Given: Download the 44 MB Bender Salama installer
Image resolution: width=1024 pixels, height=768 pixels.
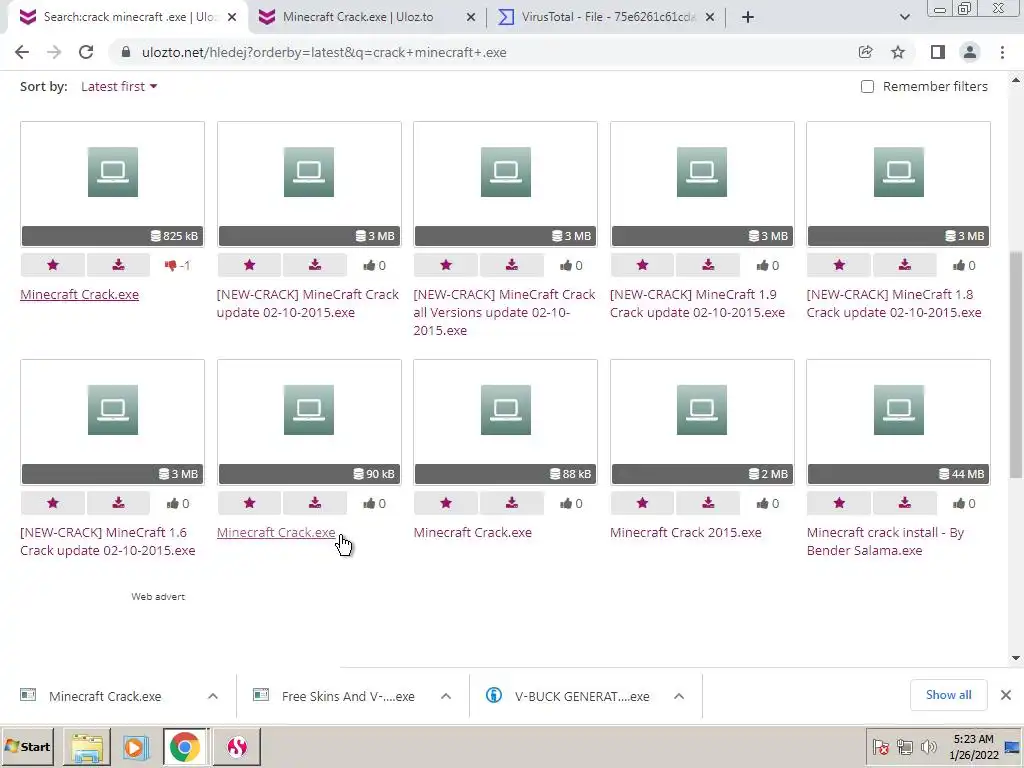Looking at the screenshot, I should (x=904, y=503).
